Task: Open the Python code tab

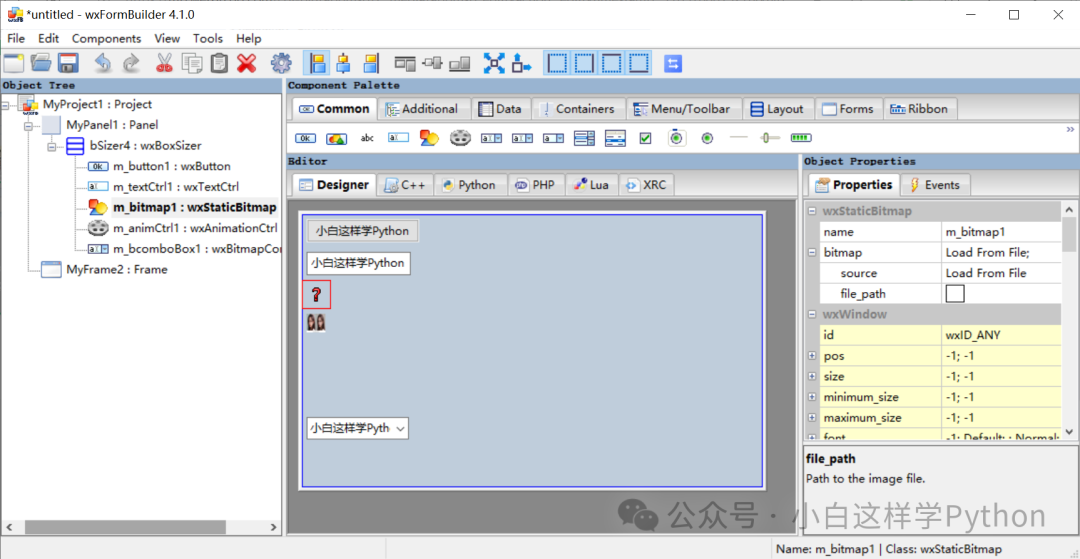Action: pyautogui.click(x=470, y=185)
